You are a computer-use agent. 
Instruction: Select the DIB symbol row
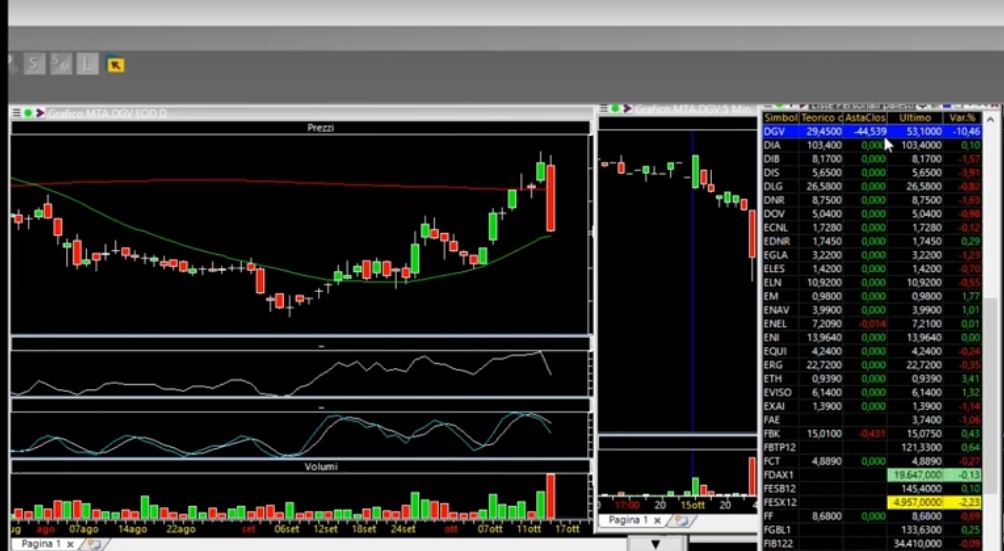coord(872,159)
